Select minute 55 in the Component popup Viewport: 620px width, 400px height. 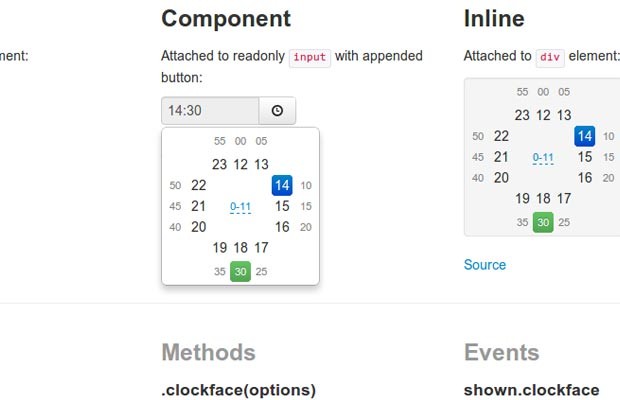coord(219,141)
